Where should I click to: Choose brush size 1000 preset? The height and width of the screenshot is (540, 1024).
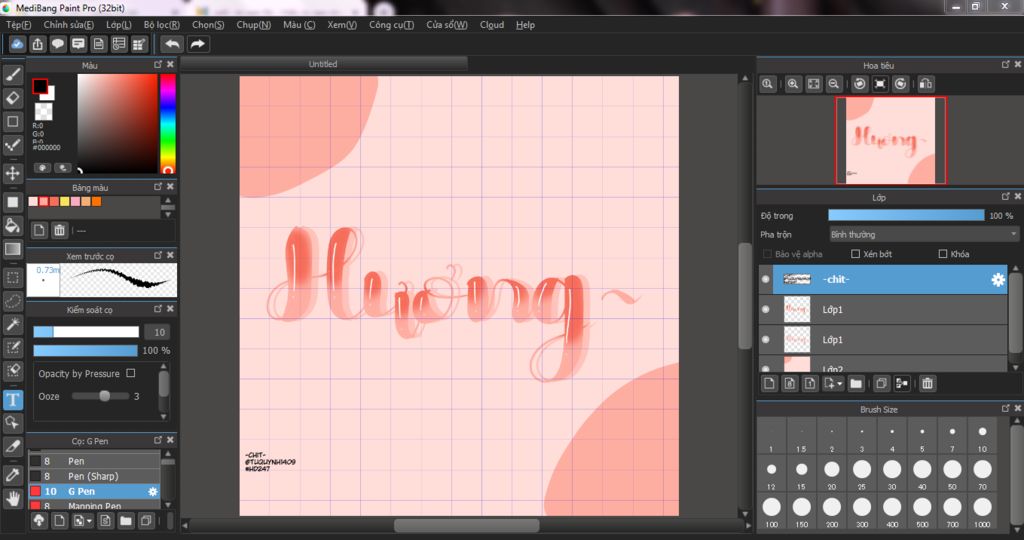point(982,511)
